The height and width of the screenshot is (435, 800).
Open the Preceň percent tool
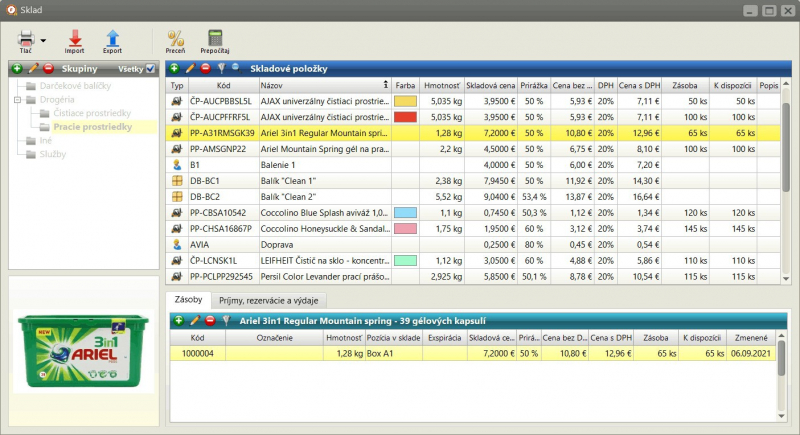click(175, 41)
